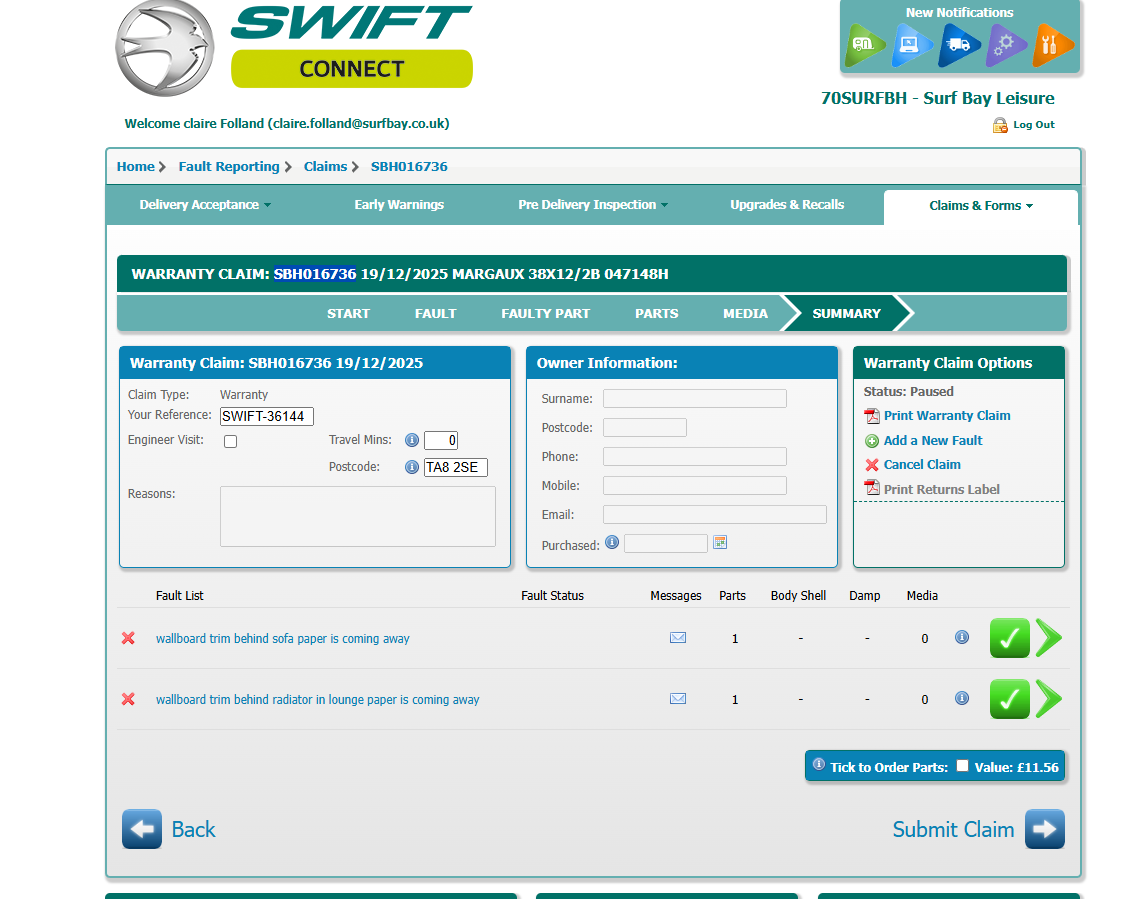Click the Your Reference input field
Viewport: 1121px width, 899px height.
click(267, 416)
